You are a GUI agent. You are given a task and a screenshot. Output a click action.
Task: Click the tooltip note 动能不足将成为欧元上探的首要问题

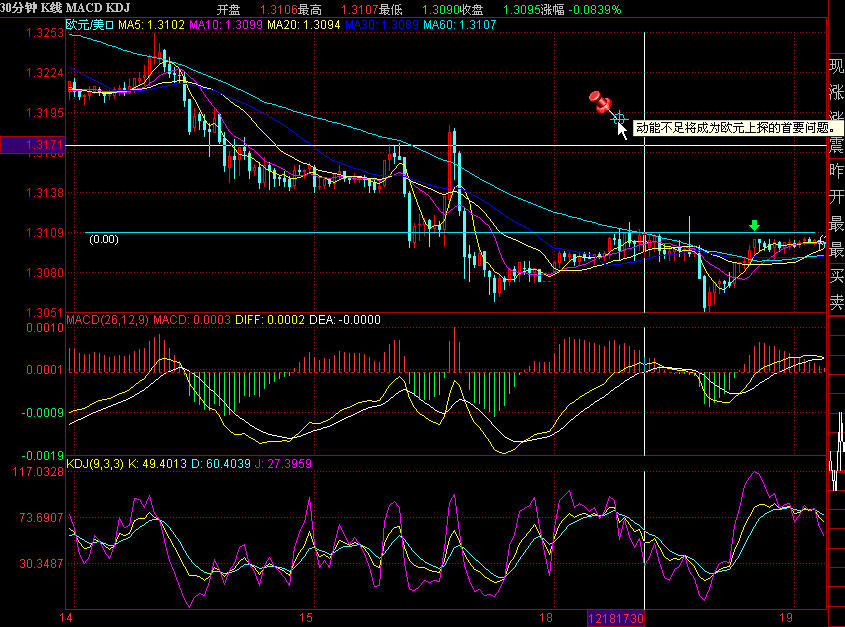click(737, 128)
